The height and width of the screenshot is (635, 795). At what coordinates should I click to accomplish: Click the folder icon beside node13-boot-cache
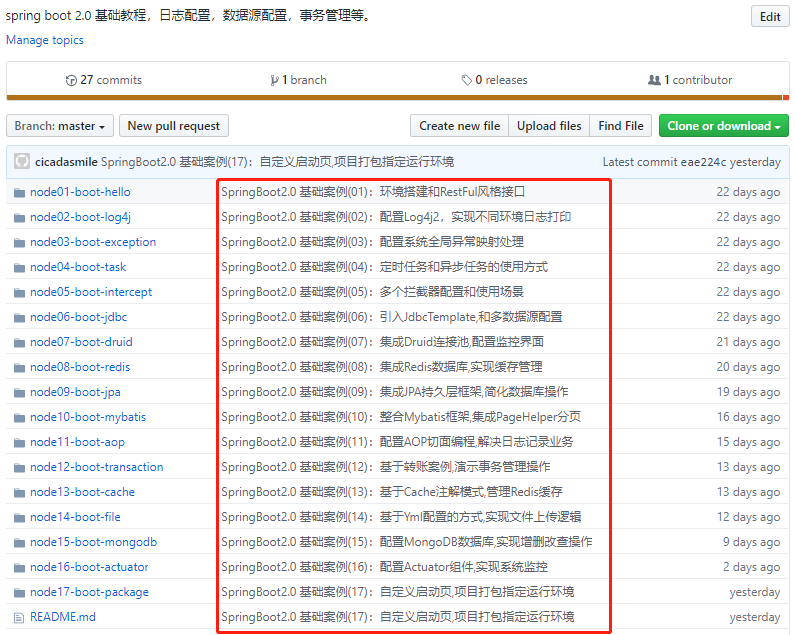click(x=19, y=492)
